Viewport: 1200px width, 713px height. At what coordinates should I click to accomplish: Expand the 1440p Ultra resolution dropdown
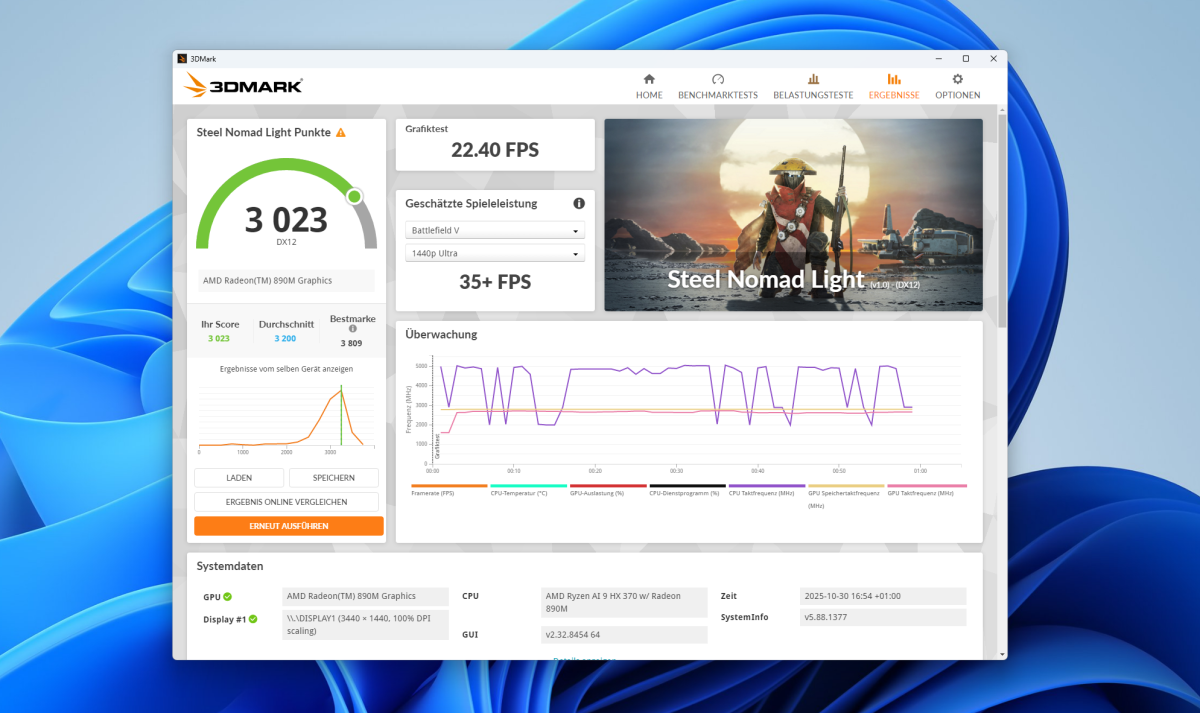coord(494,254)
